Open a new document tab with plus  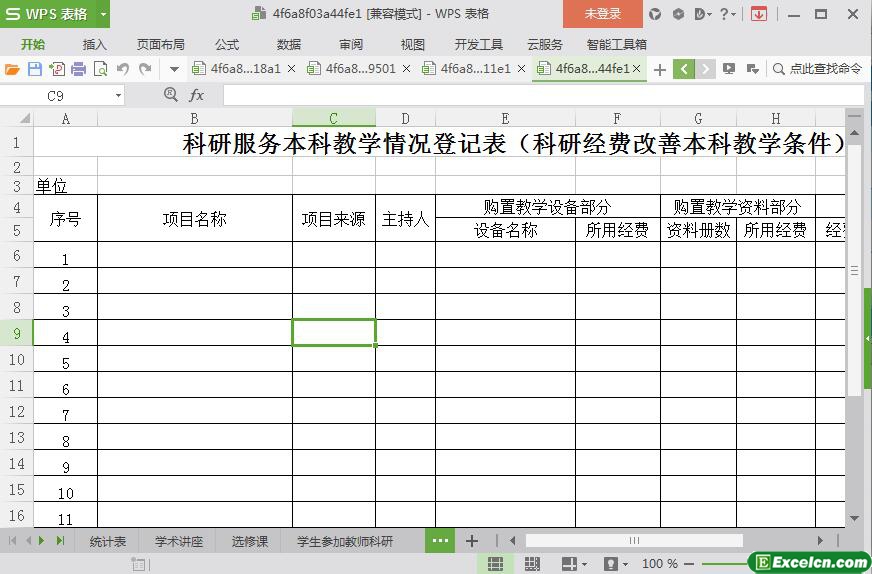pyautogui.click(x=659, y=69)
